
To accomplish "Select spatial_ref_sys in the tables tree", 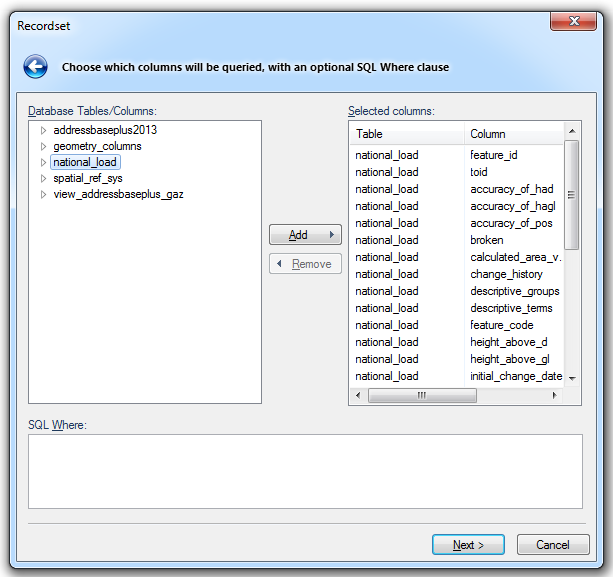I will (88, 179).
